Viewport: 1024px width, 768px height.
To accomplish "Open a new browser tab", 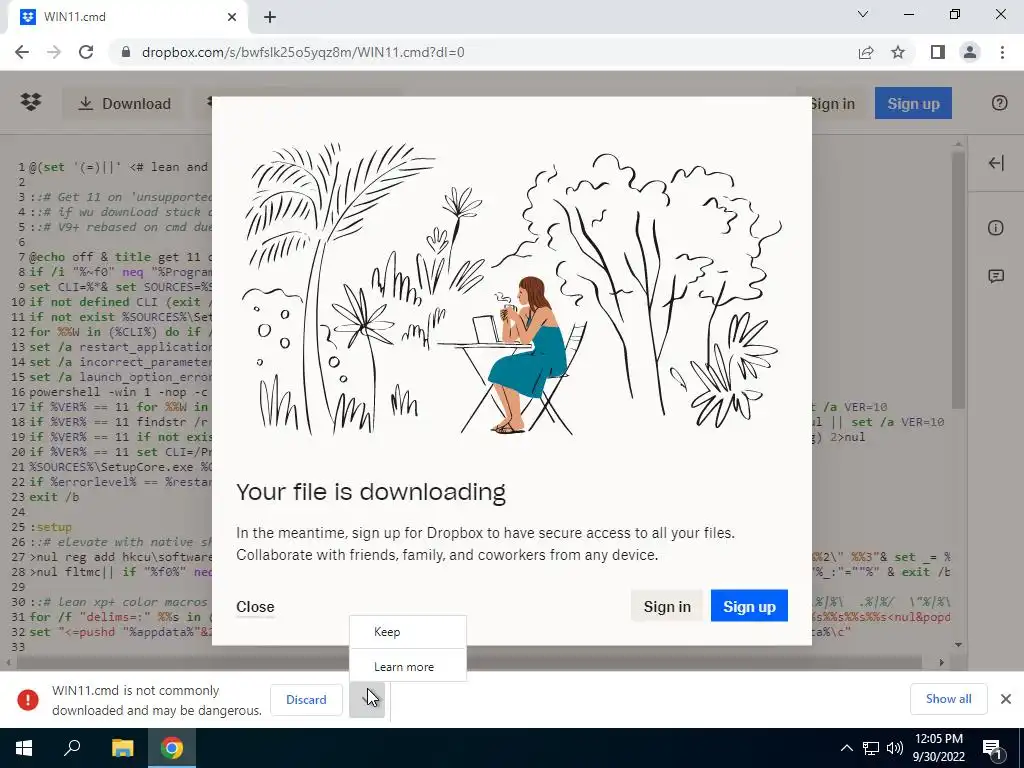I will point(270,17).
